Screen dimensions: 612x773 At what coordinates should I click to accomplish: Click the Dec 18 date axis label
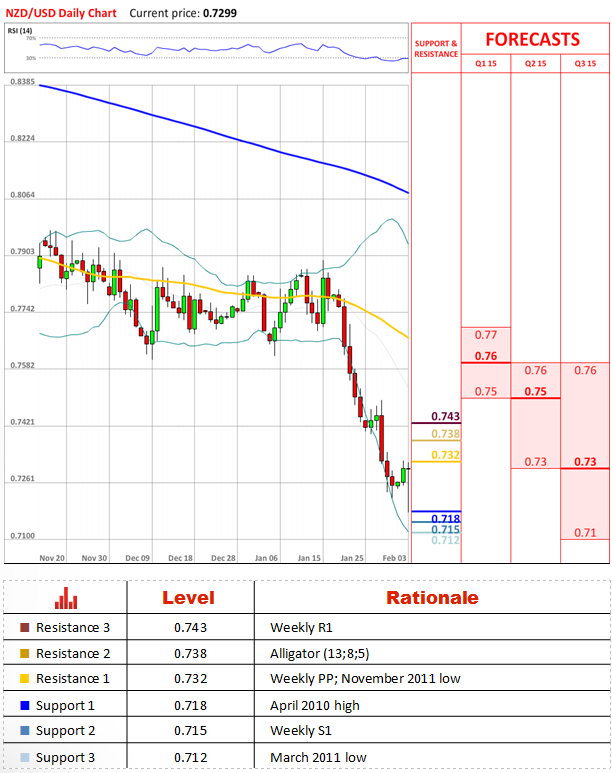point(180,558)
